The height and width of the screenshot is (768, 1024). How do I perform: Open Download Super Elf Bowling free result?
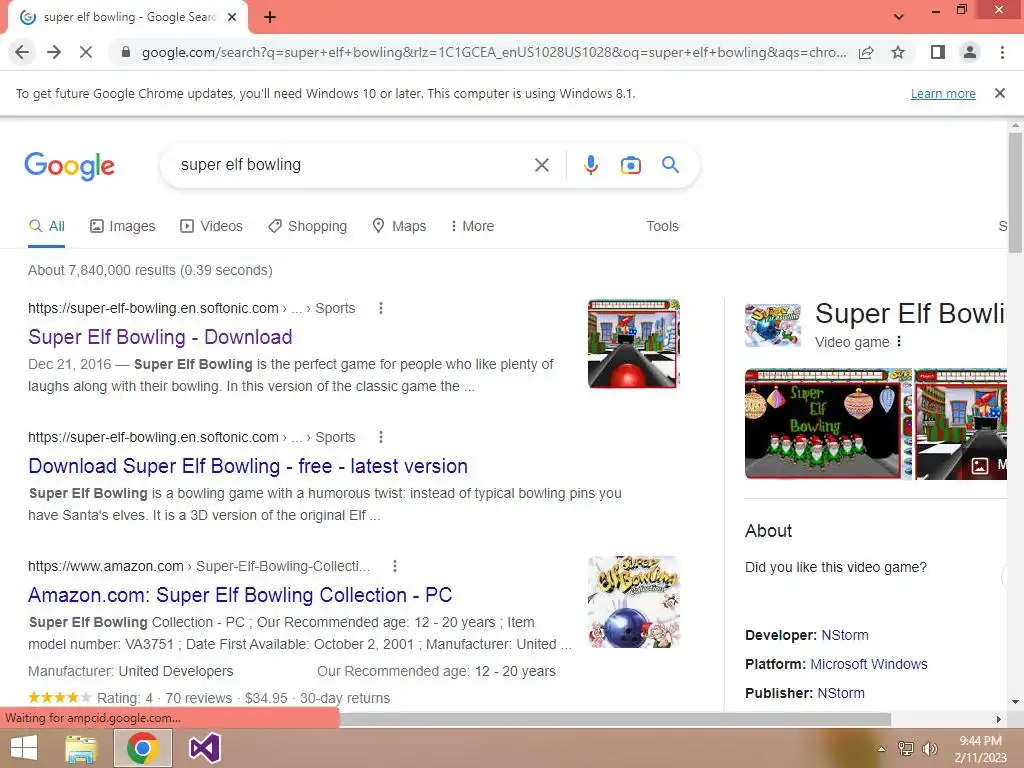pos(248,466)
